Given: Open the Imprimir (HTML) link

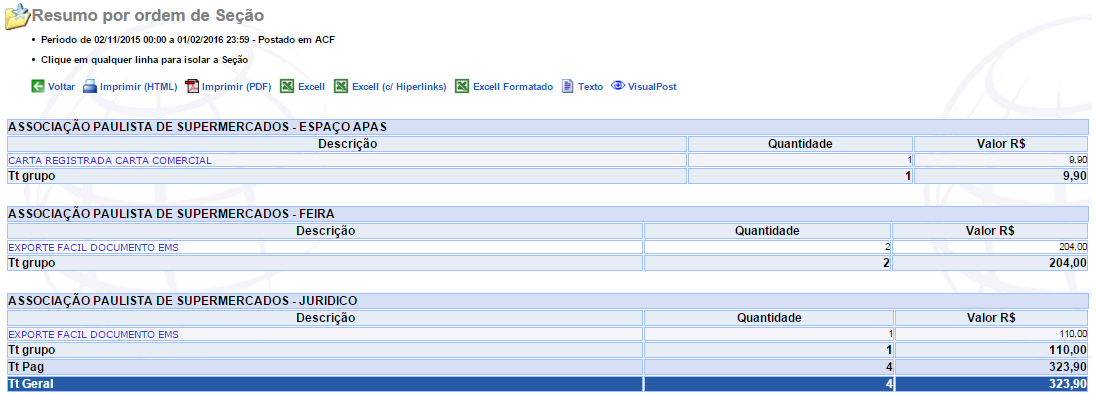Looking at the screenshot, I should tap(138, 87).
